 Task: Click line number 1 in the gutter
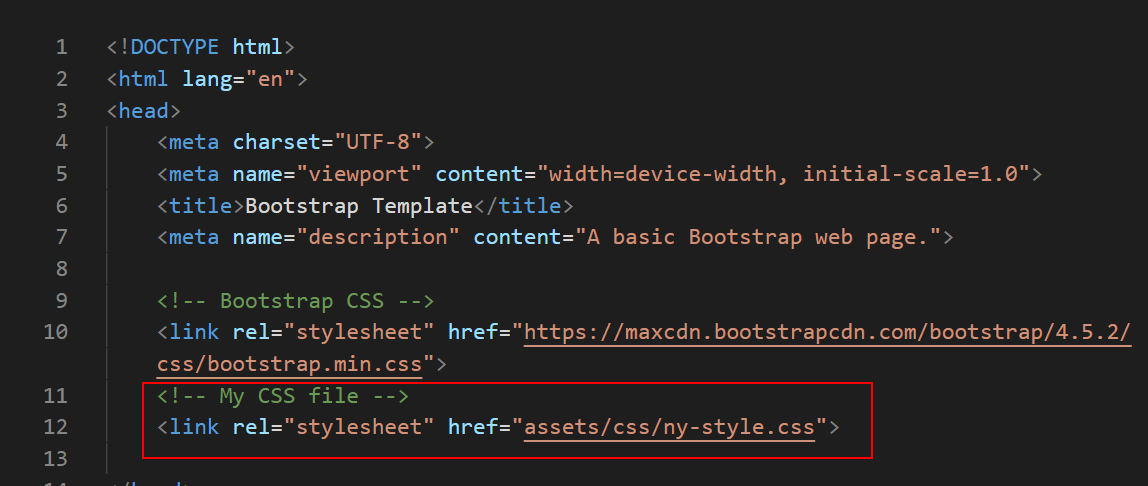coord(62,47)
